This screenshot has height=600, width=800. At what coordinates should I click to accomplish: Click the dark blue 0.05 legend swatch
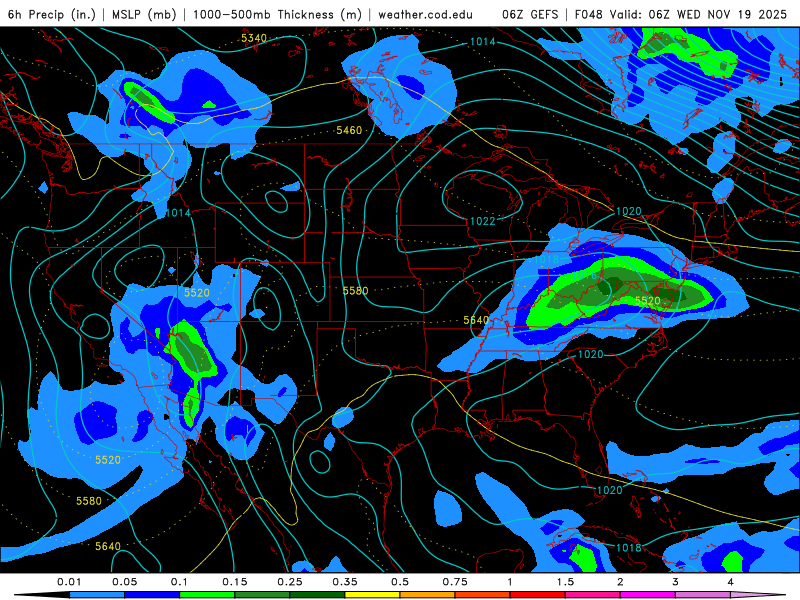(153, 595)
